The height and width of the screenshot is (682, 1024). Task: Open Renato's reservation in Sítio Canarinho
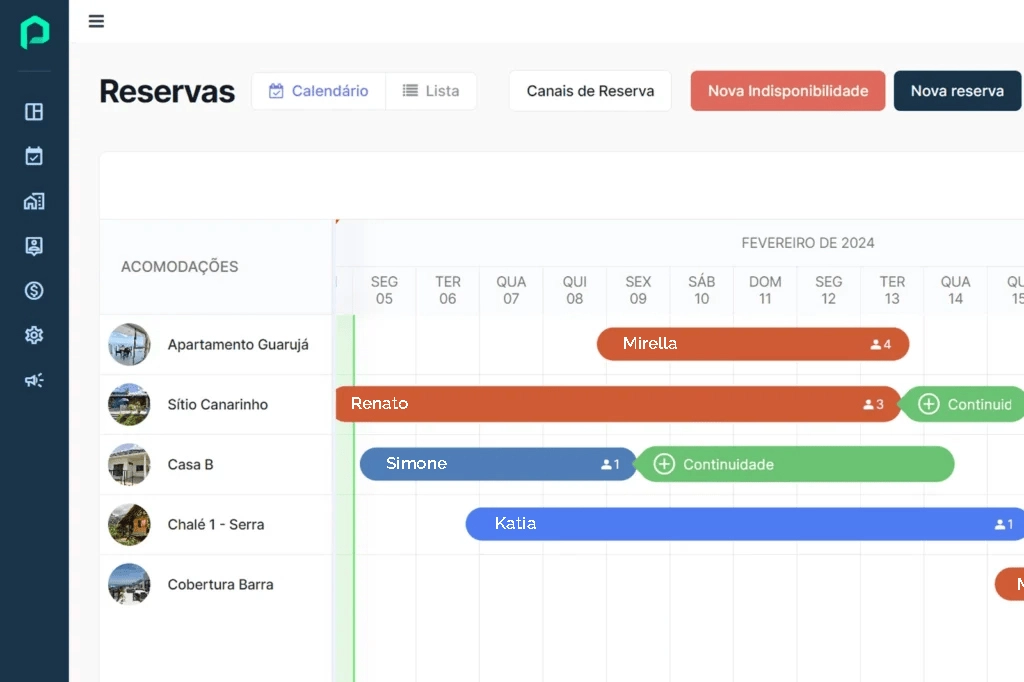[x=610, y=404]
